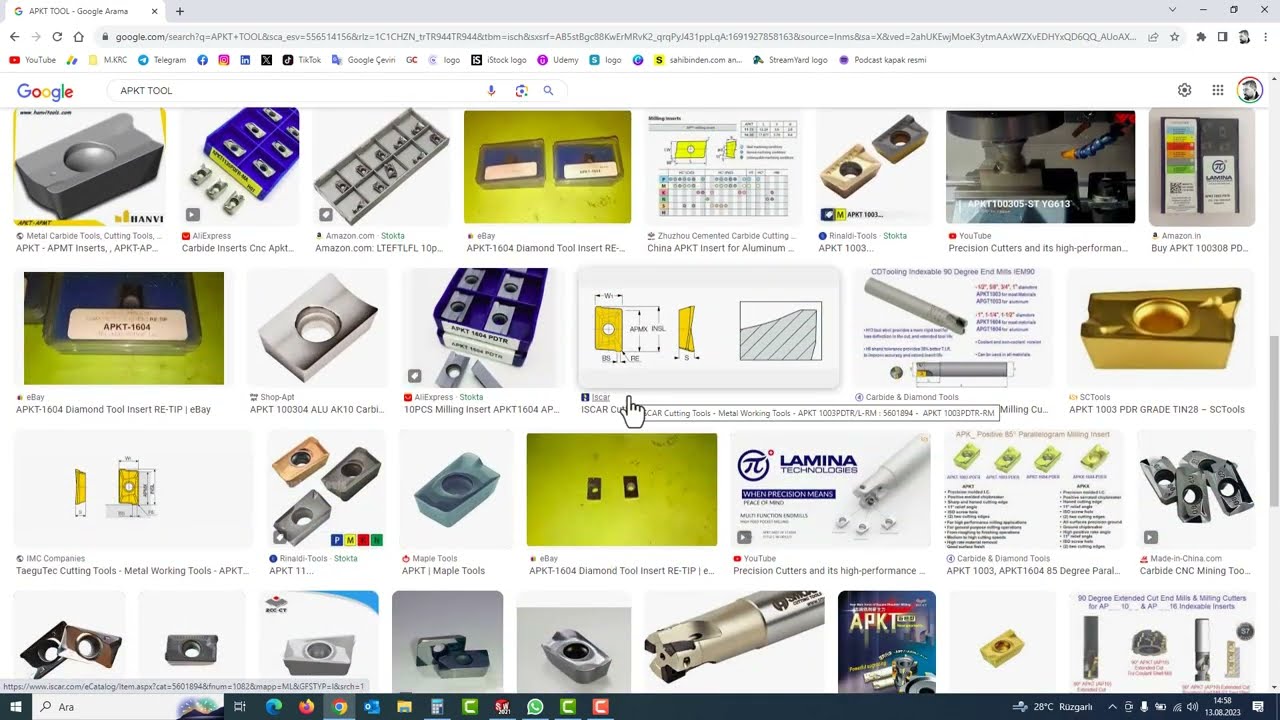Open 'TaeguTec Cutting Tools' result title
Screen dimensions: 1280x720
[x=132, y=571]
